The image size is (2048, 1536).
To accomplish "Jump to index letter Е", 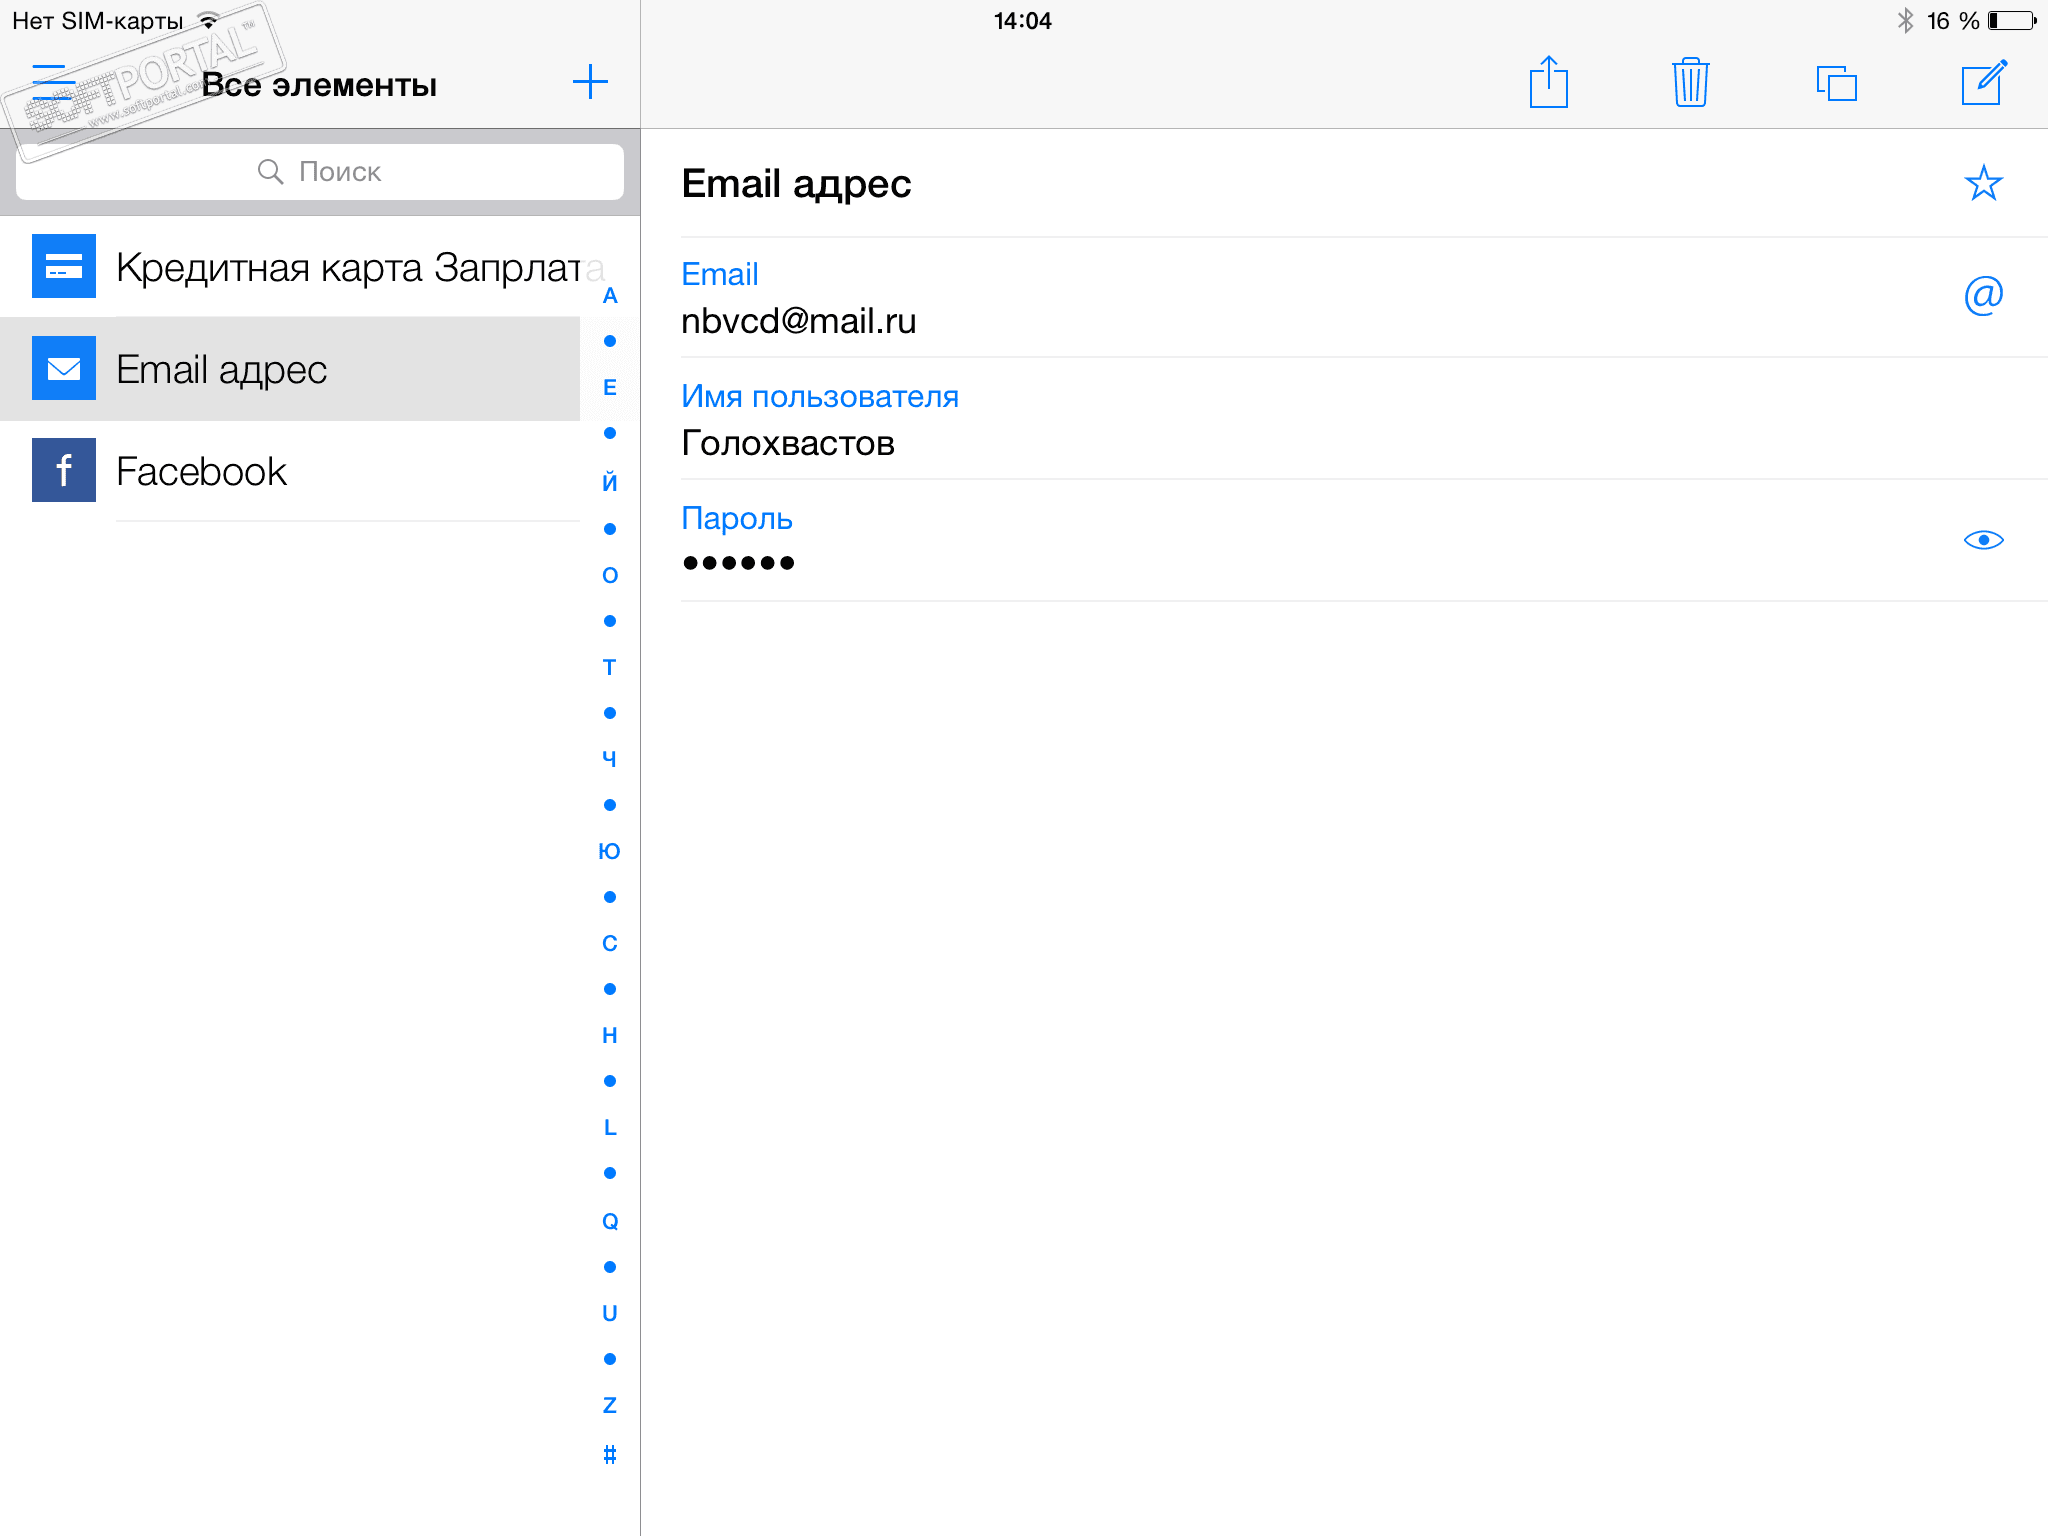I will point(610,387).
